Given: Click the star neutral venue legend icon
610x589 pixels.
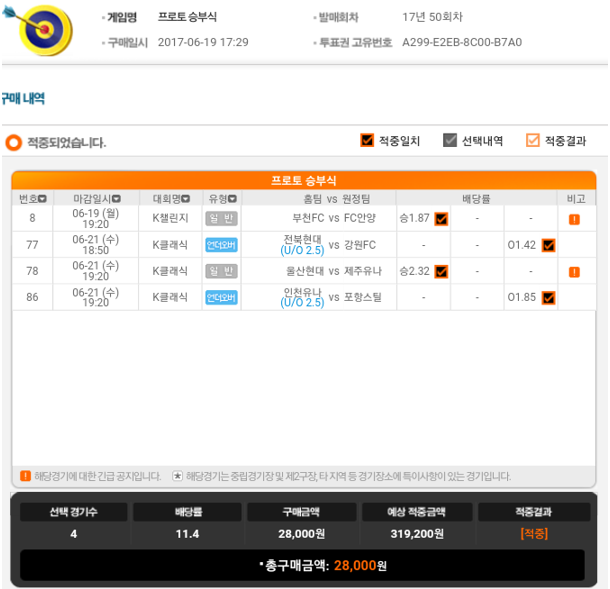Looking at the screenshot, I should pos(177,475).
